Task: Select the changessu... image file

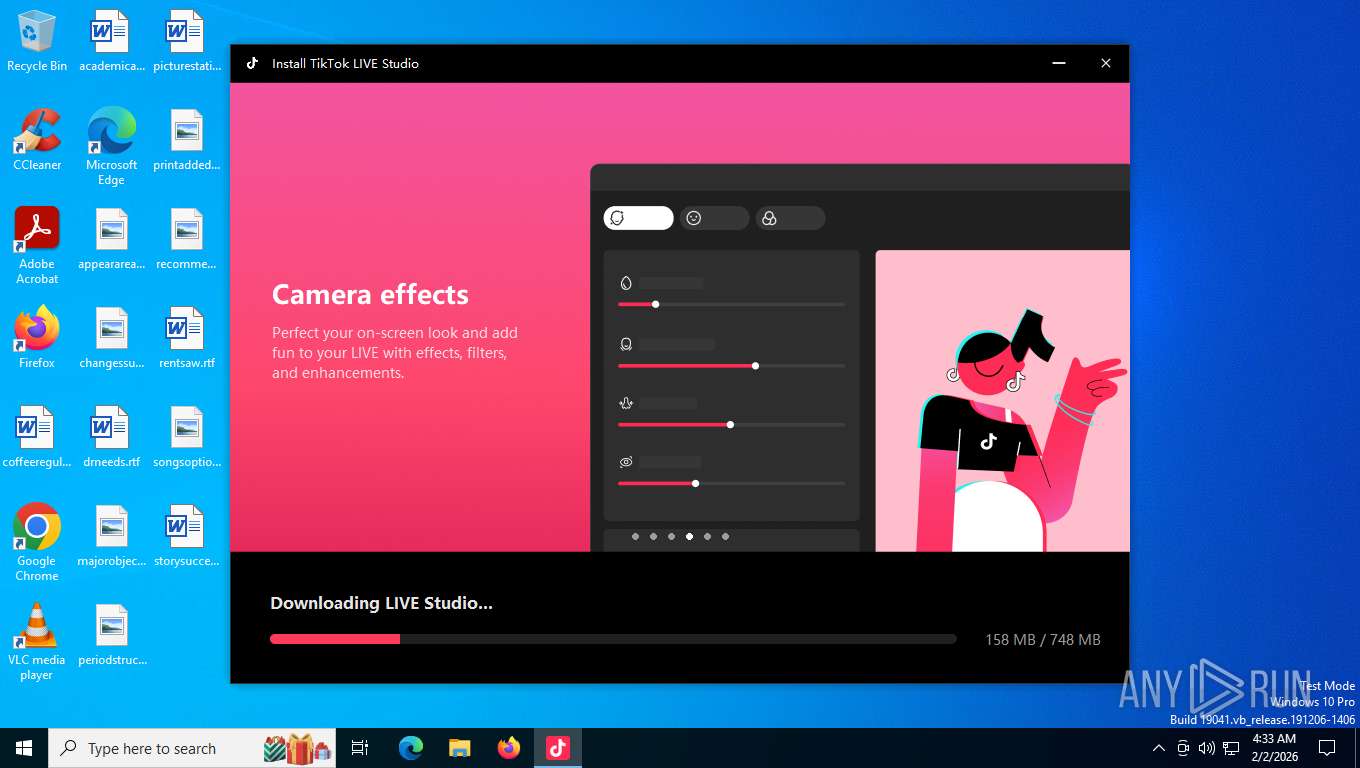Action: [x=111, y=338]
